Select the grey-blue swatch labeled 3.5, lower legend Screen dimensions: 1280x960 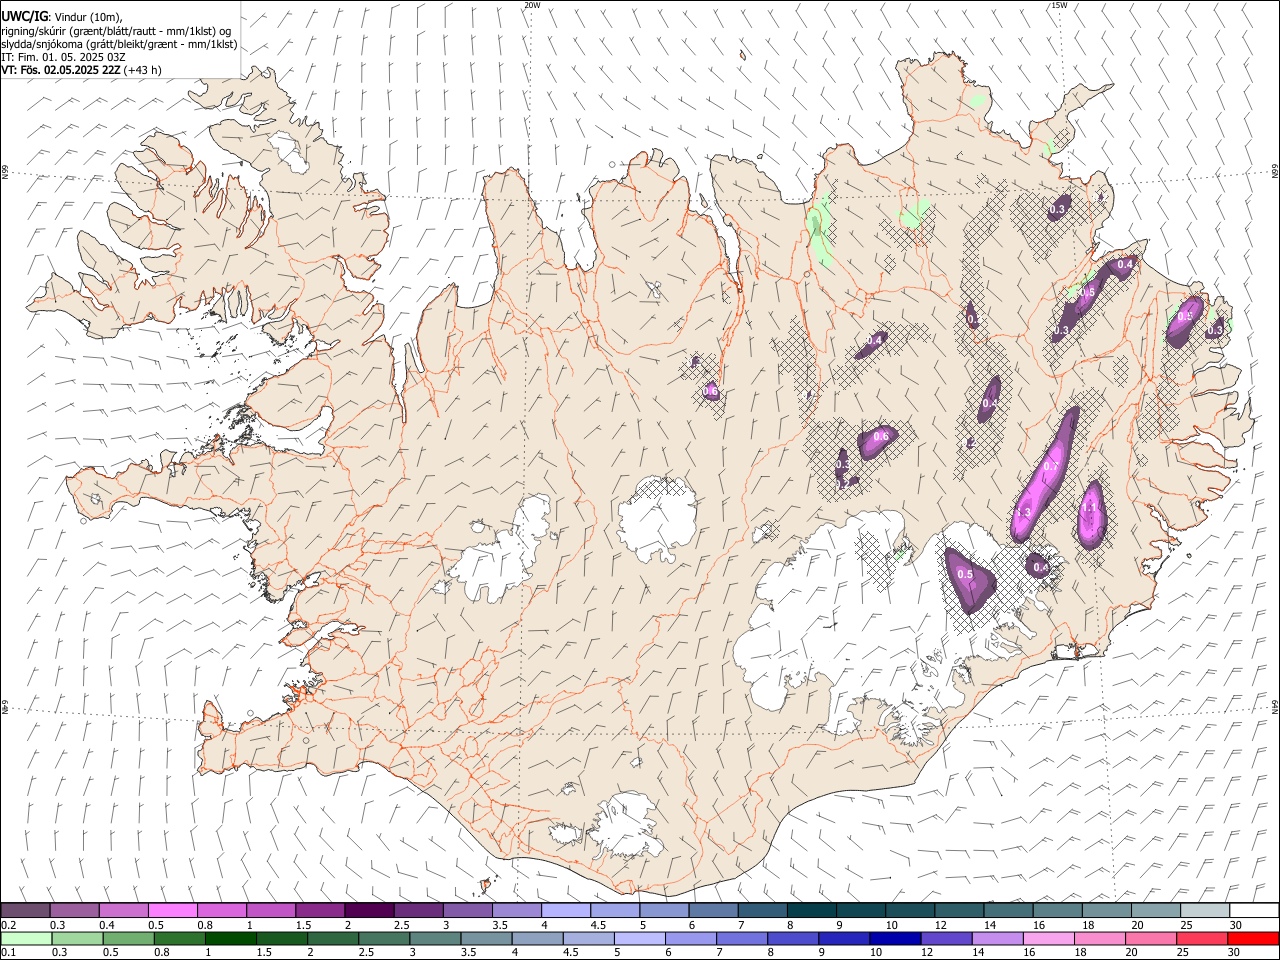pyautogui.click(x=486, y=938)
